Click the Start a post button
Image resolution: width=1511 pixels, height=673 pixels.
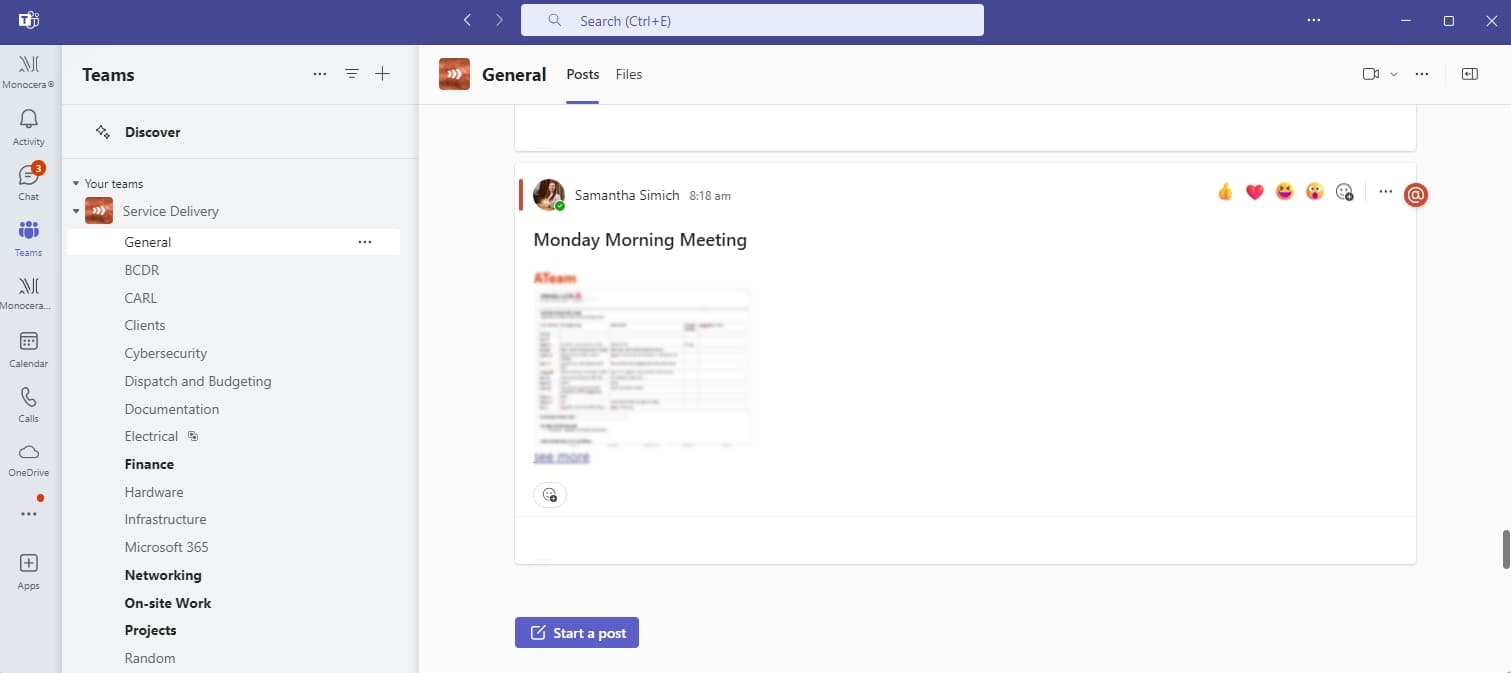coord(577,633)
